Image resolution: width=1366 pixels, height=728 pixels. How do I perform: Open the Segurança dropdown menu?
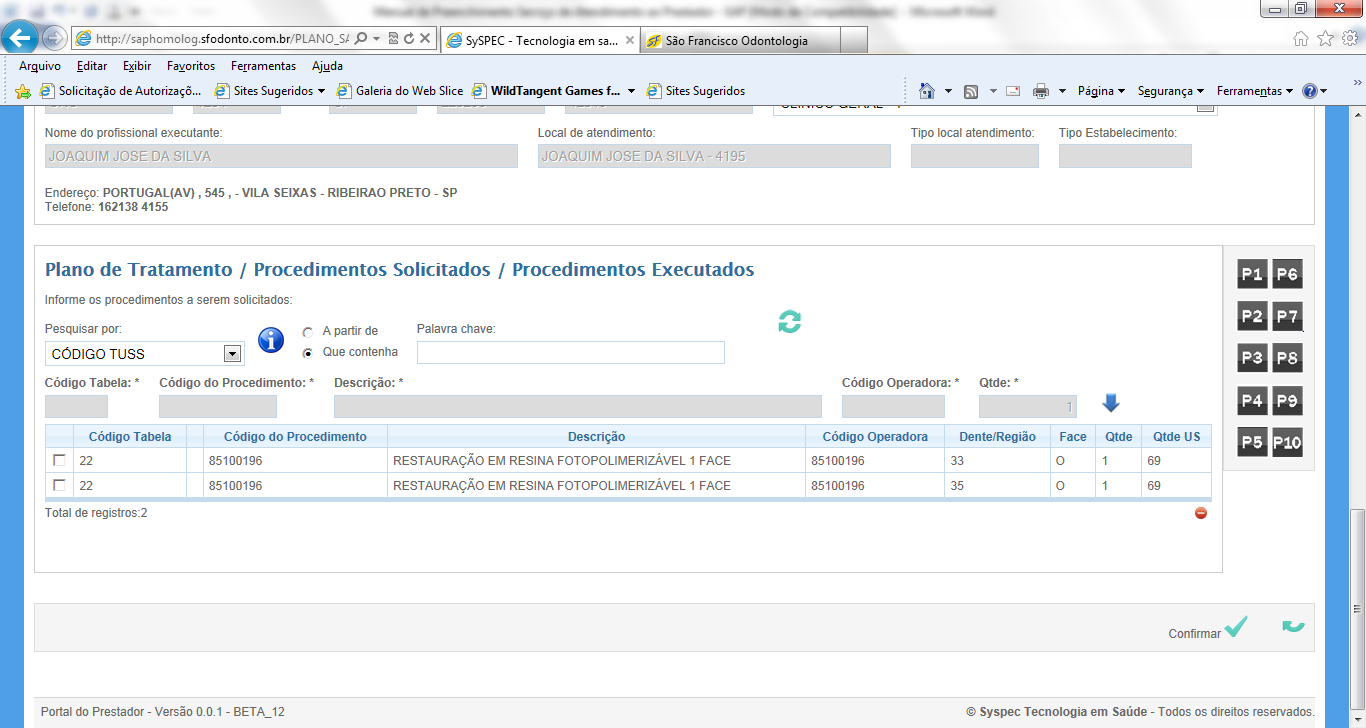point(1171,91)
